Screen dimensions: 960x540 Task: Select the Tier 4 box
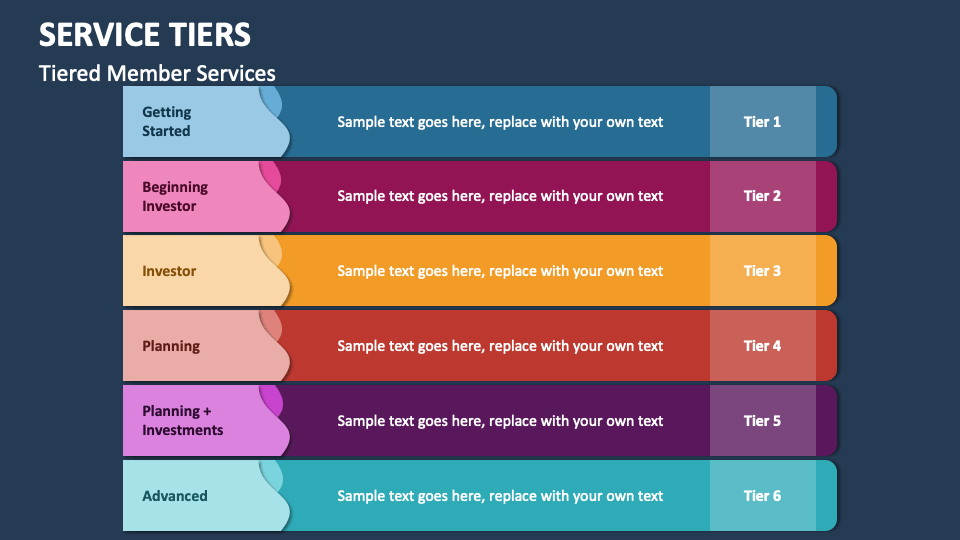pyautogui.click(x=762, y=346)
